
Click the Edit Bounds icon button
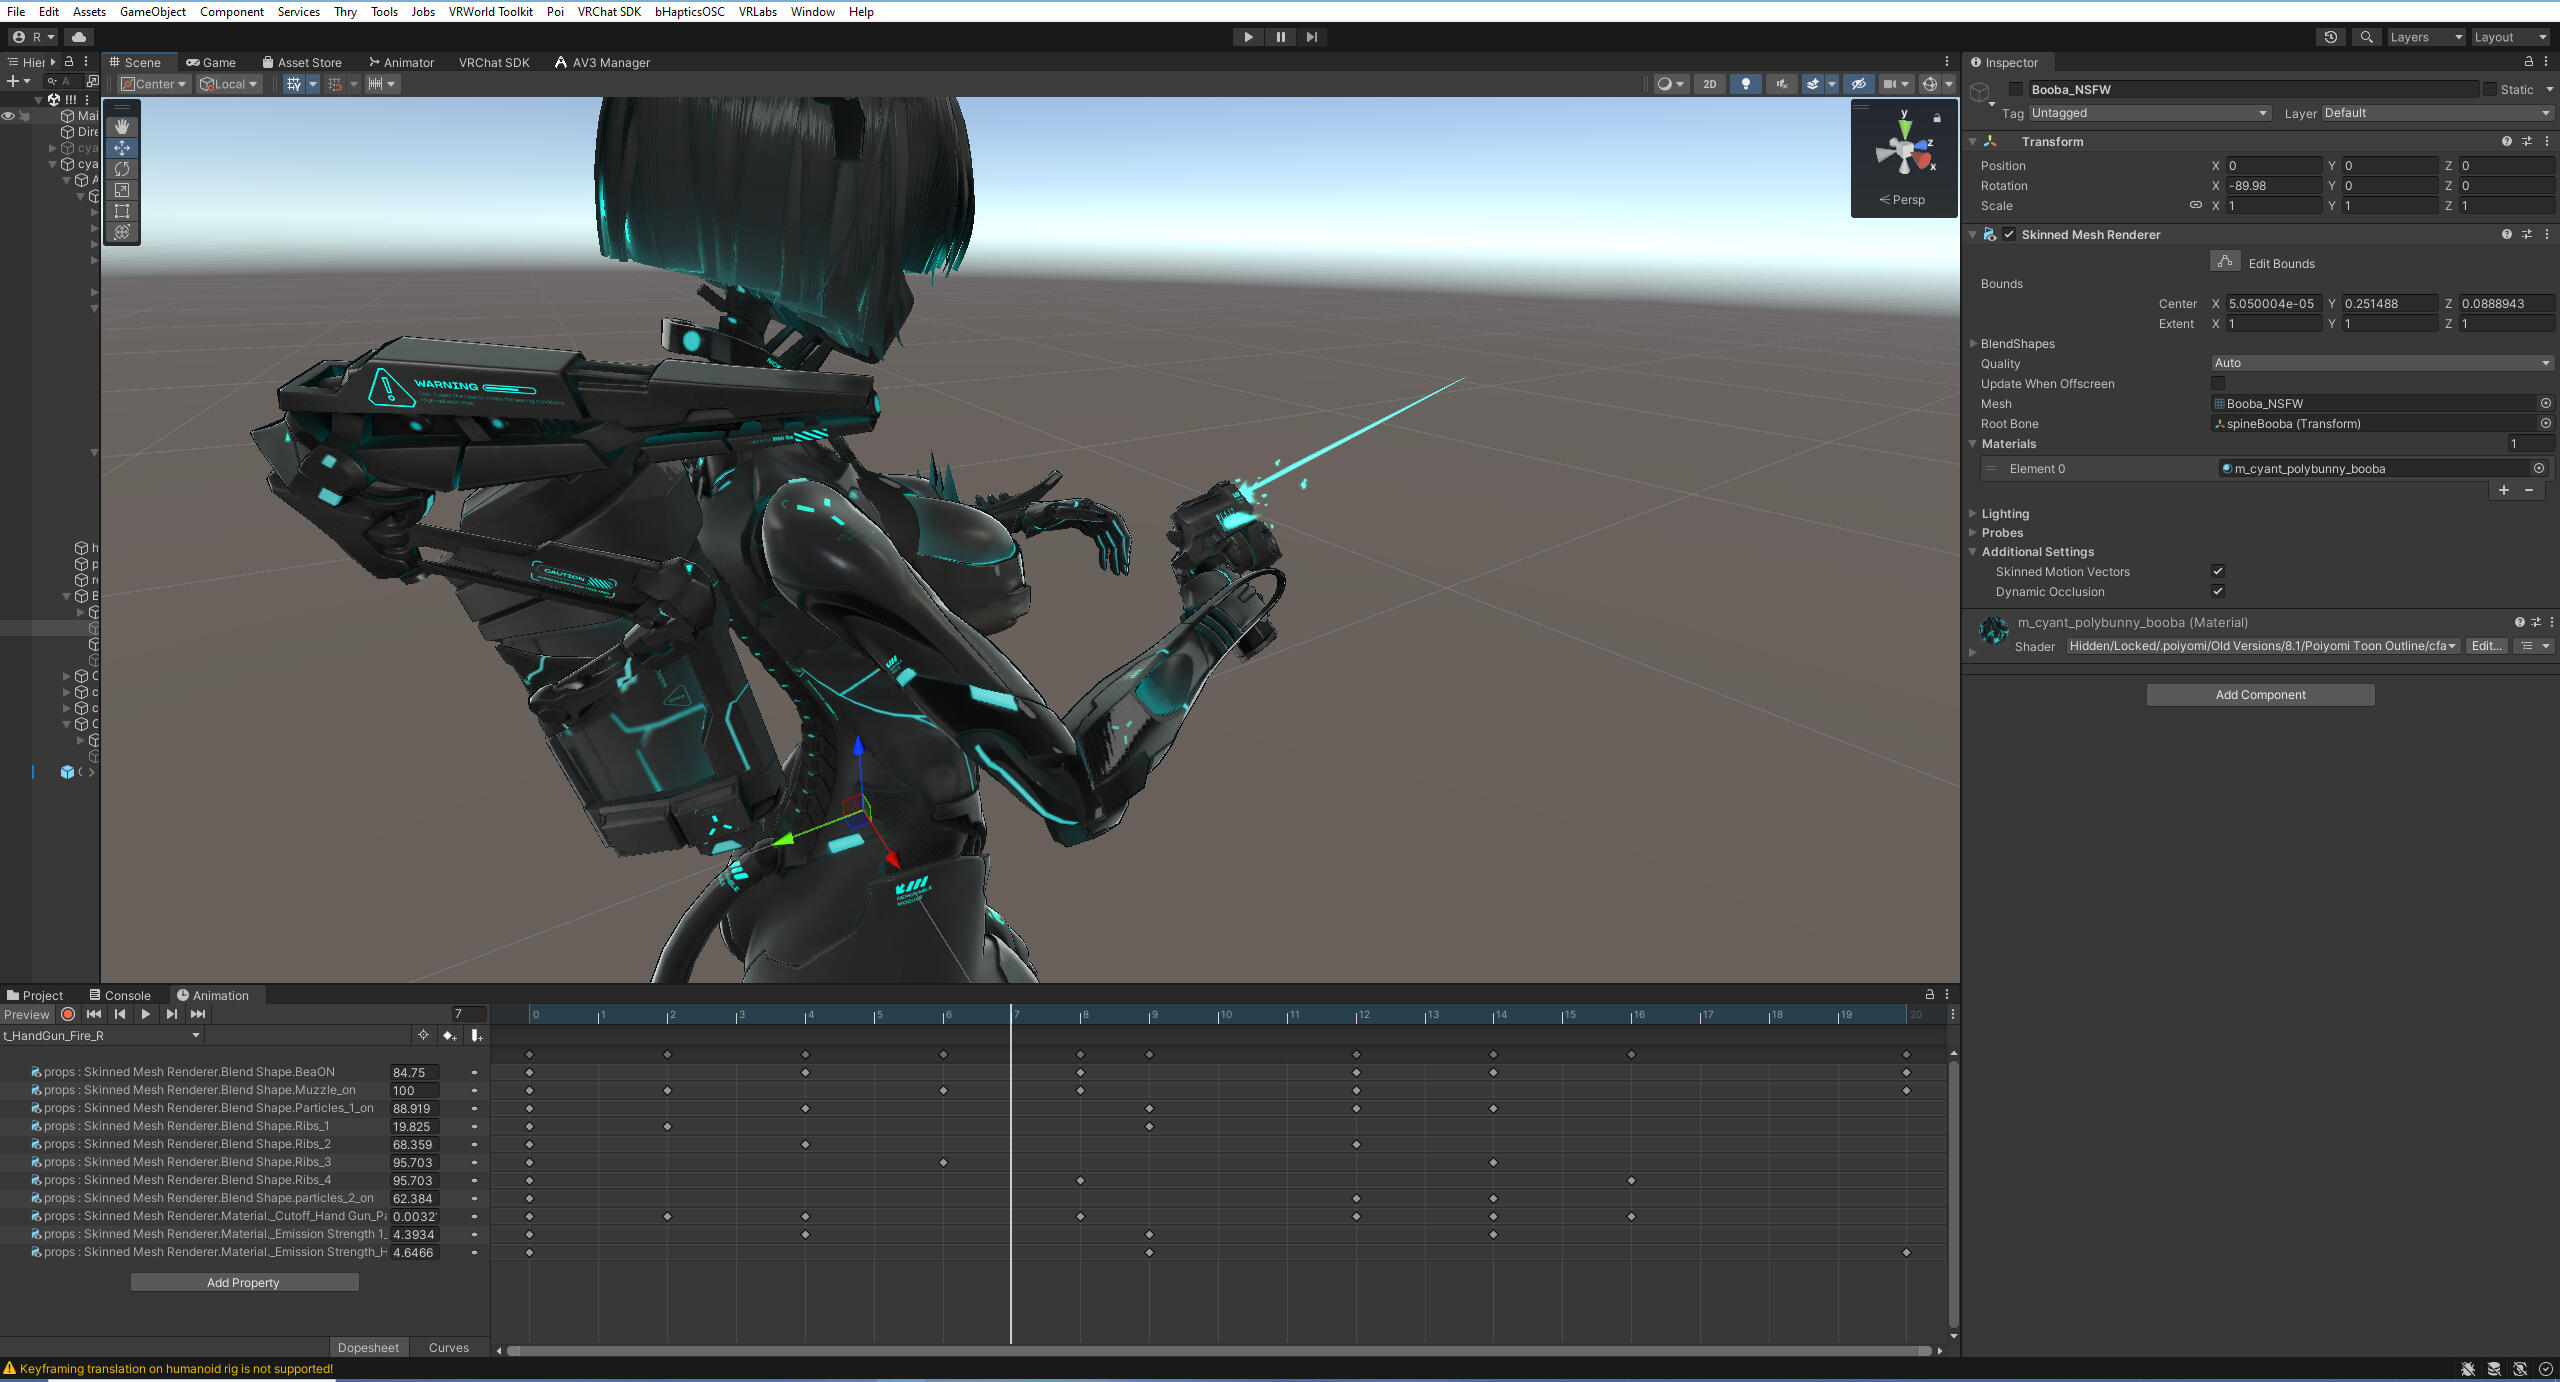pyautogui.click(x=2224, y=262)
